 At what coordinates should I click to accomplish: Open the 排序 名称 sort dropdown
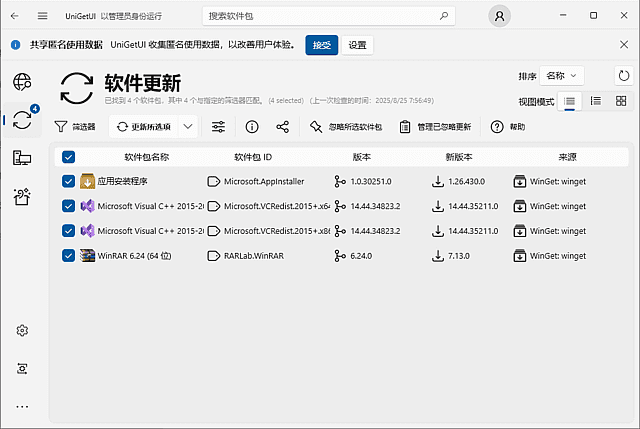coord(562,76)
